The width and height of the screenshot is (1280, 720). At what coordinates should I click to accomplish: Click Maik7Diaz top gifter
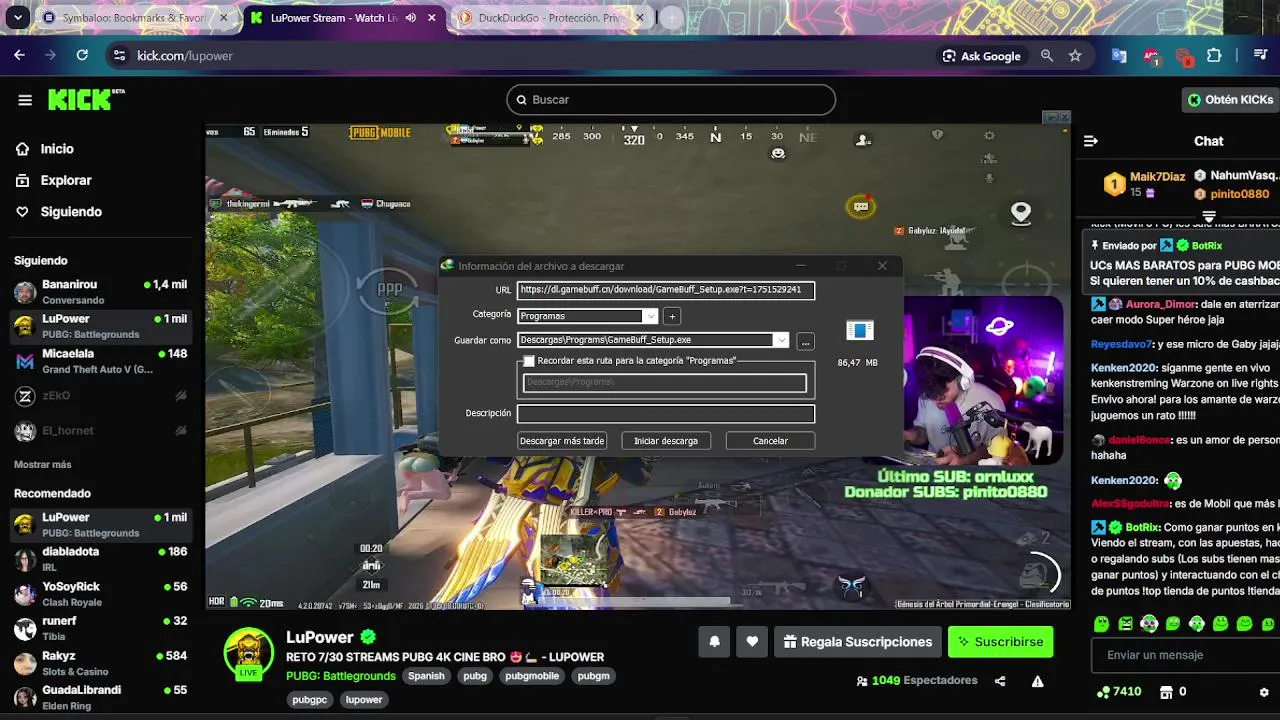tap(1157, 177)
